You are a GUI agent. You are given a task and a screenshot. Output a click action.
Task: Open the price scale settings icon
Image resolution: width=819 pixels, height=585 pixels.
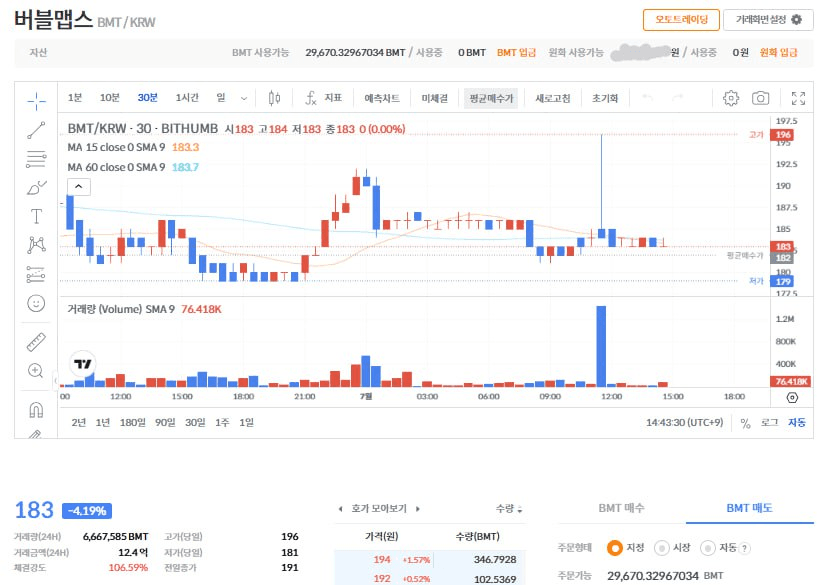[x=792, y=397]
